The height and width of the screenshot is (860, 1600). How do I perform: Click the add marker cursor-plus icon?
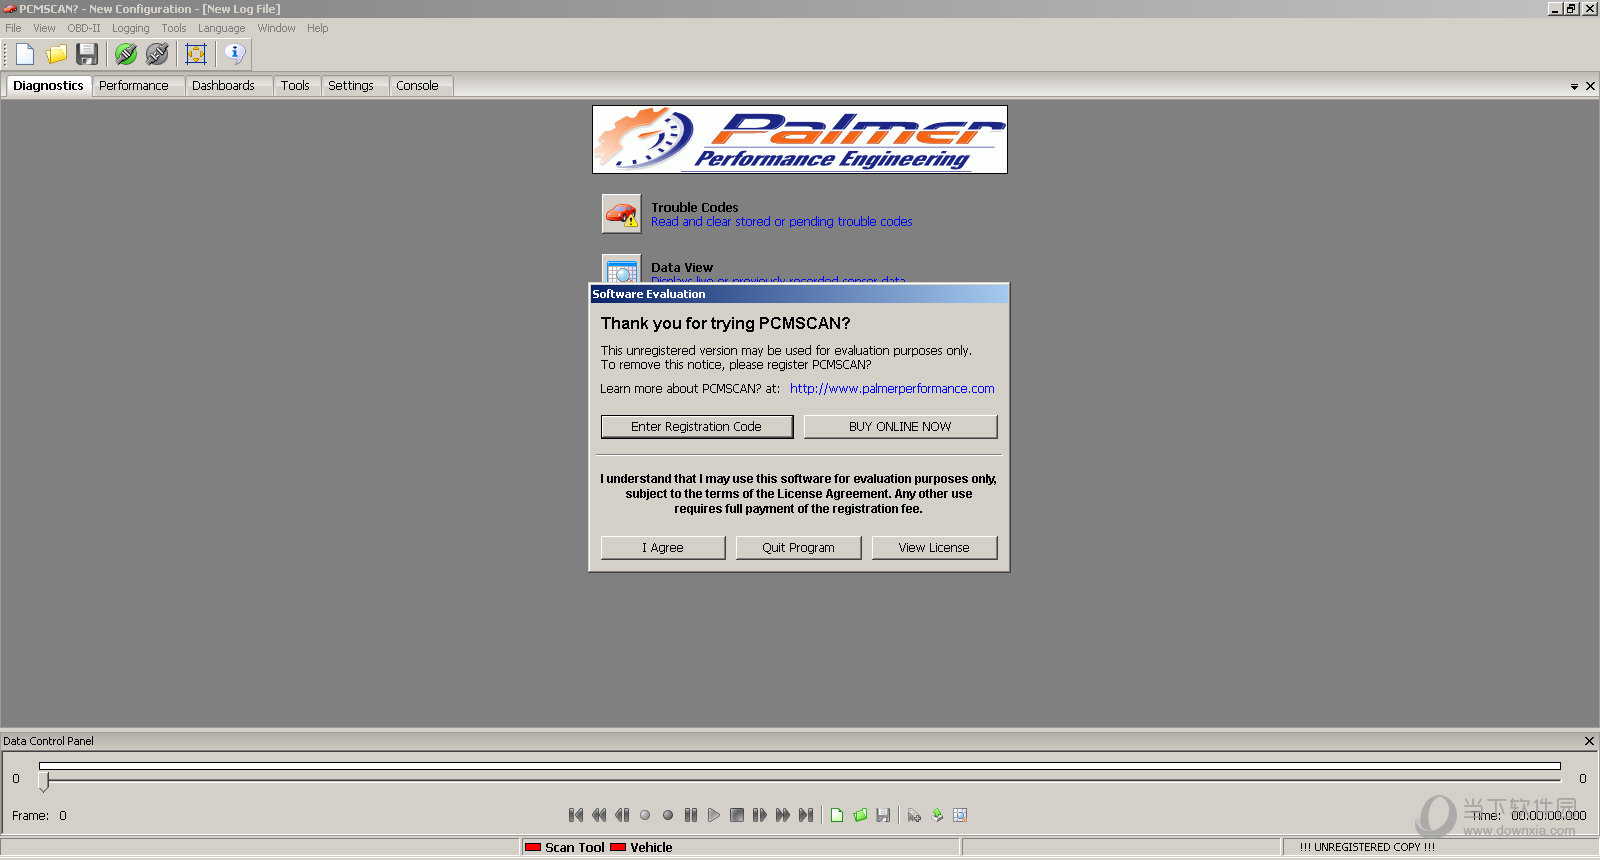click(914, 815)
